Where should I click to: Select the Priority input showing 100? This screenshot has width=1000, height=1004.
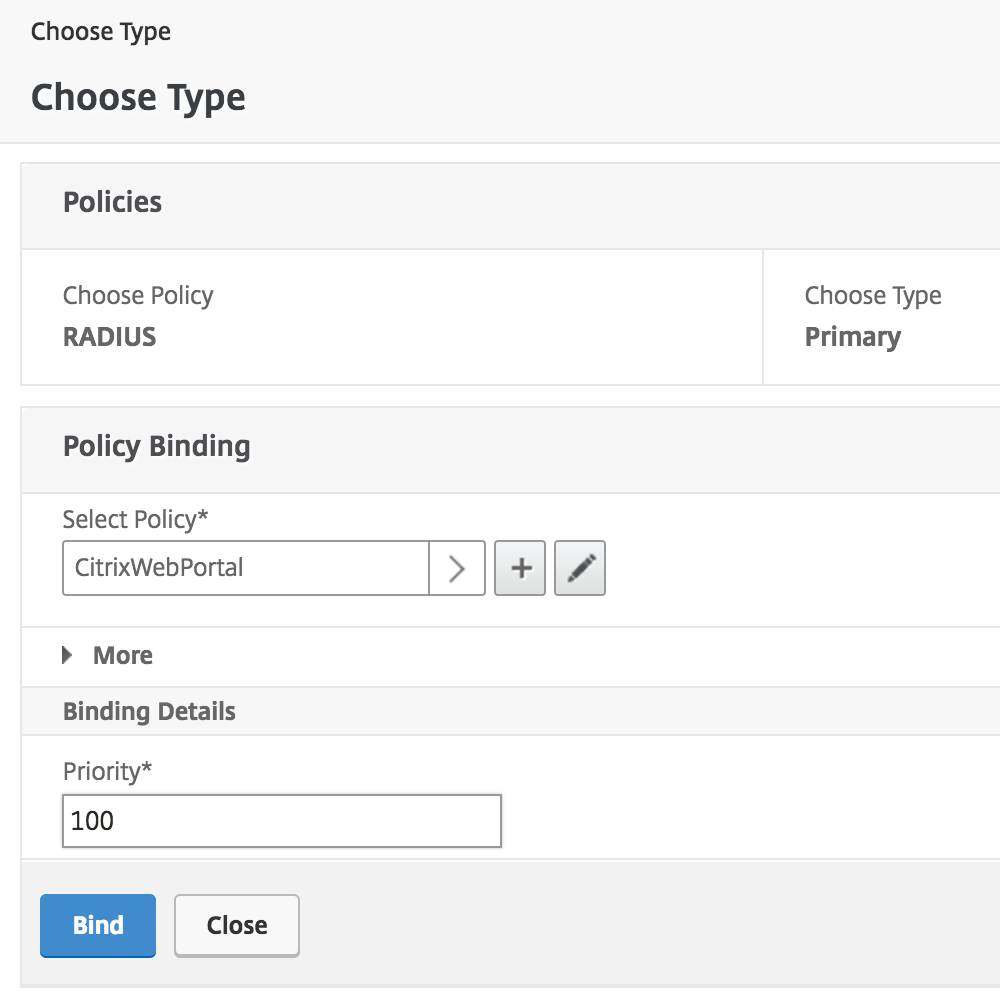point(281,820)
